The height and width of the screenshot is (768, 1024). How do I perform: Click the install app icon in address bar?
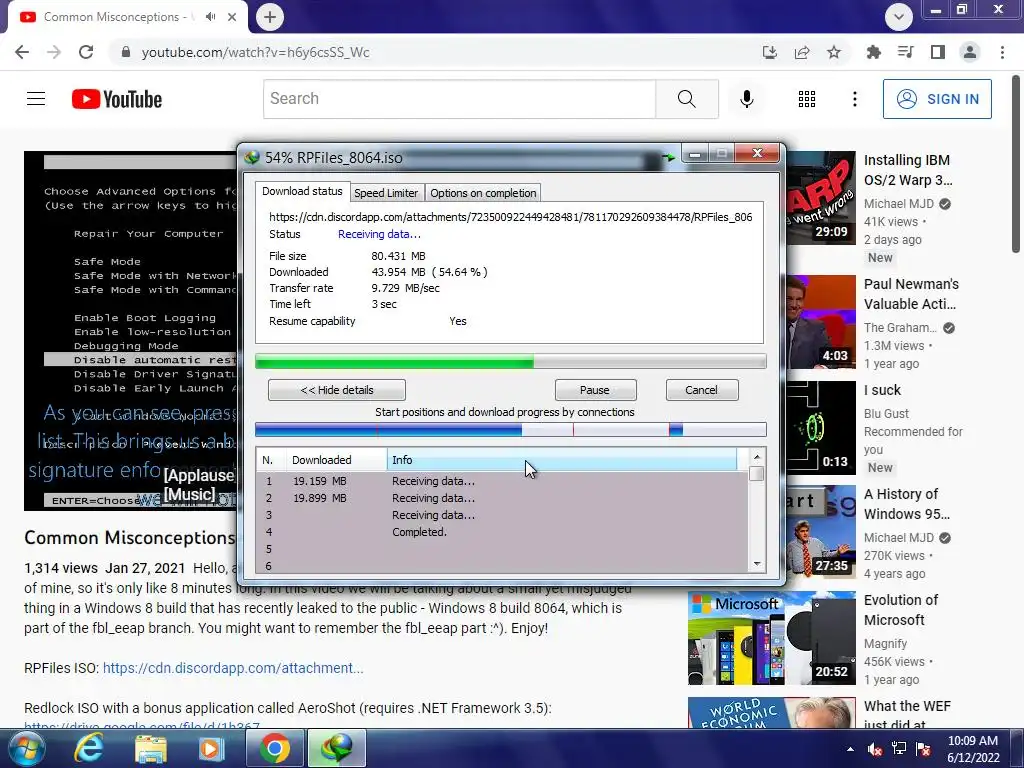770,52
